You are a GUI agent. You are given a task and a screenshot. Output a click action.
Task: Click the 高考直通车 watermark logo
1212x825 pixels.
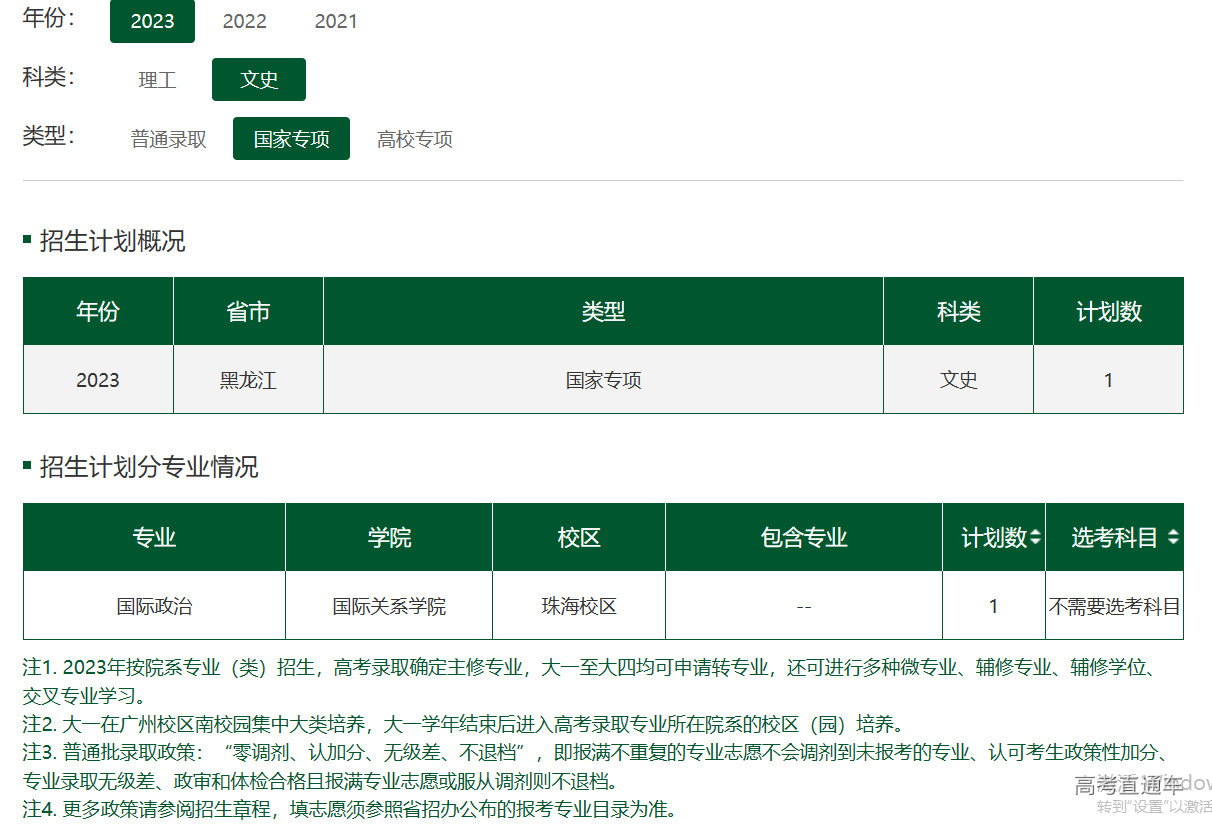pos(1128,785)
